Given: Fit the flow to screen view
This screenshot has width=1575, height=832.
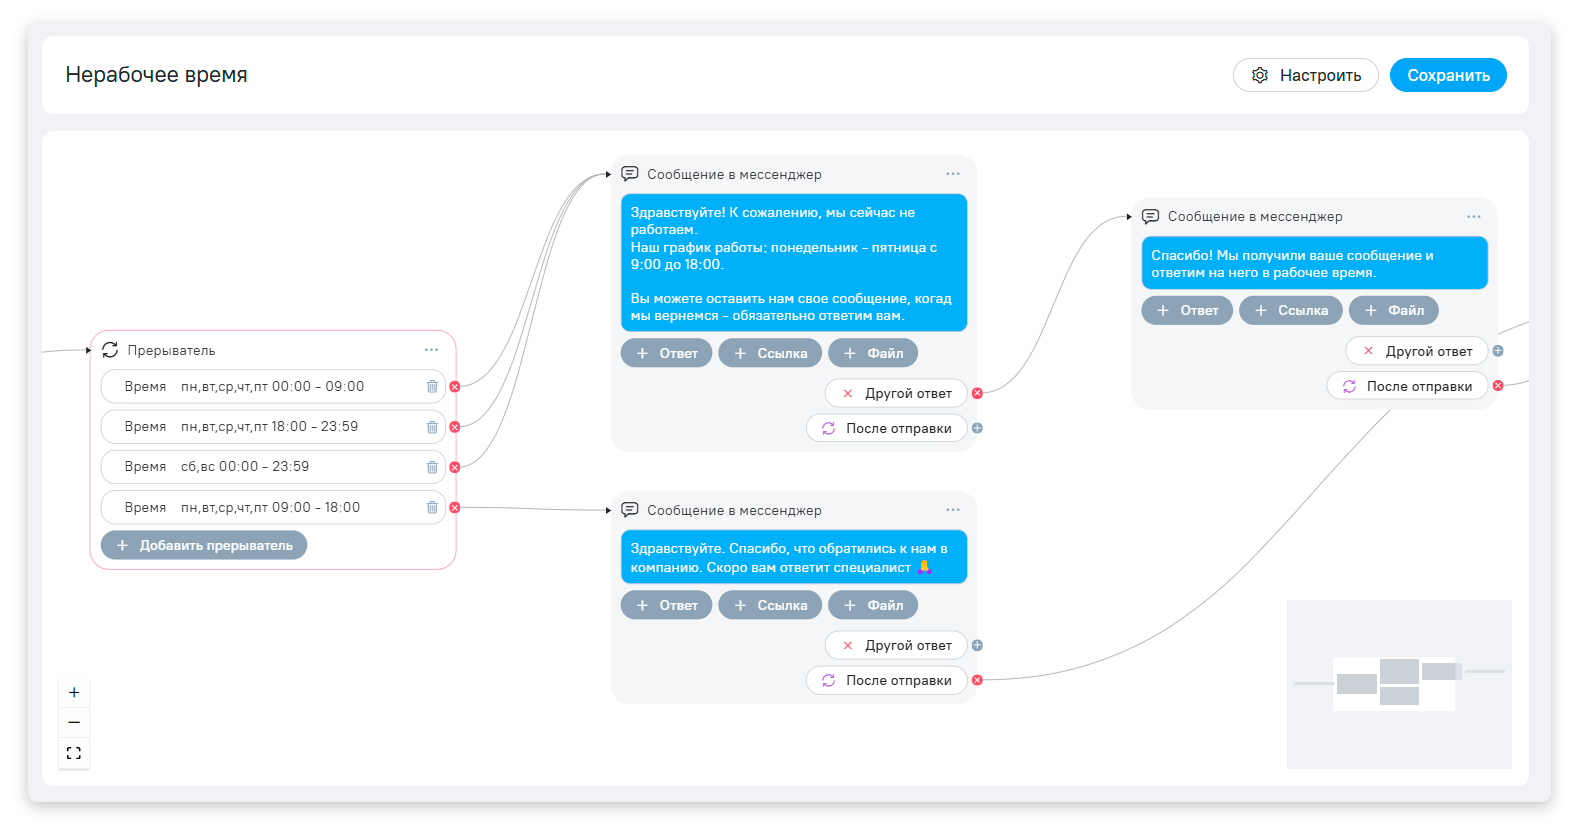Looking at the screenshot, I should tap(74, 753).
